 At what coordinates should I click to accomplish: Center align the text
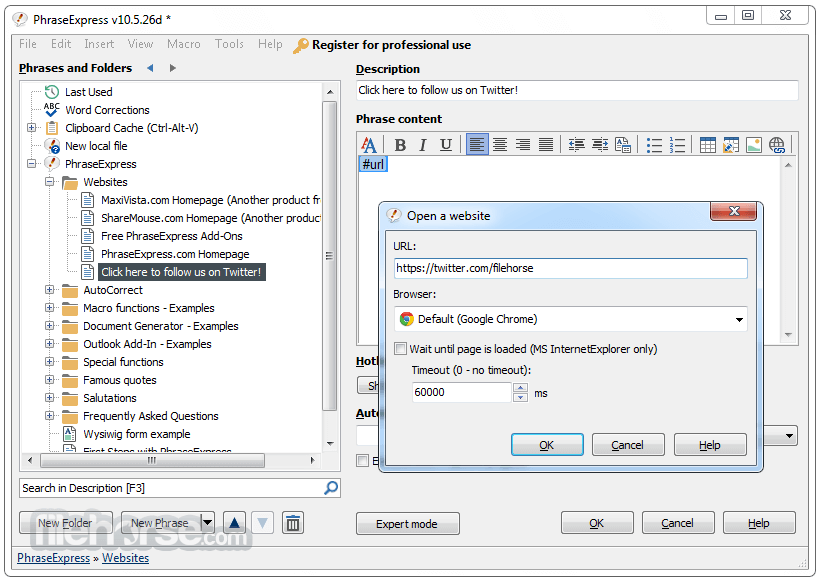500,145
